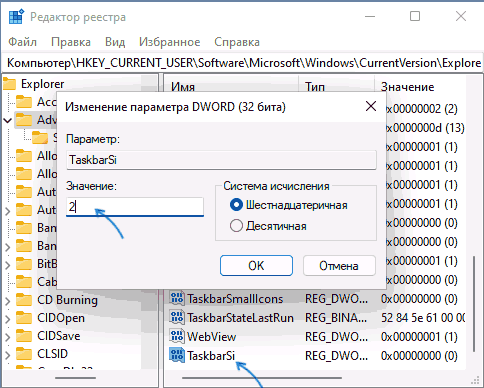Select the CD Burning folder icon

(x=24, y=300)
